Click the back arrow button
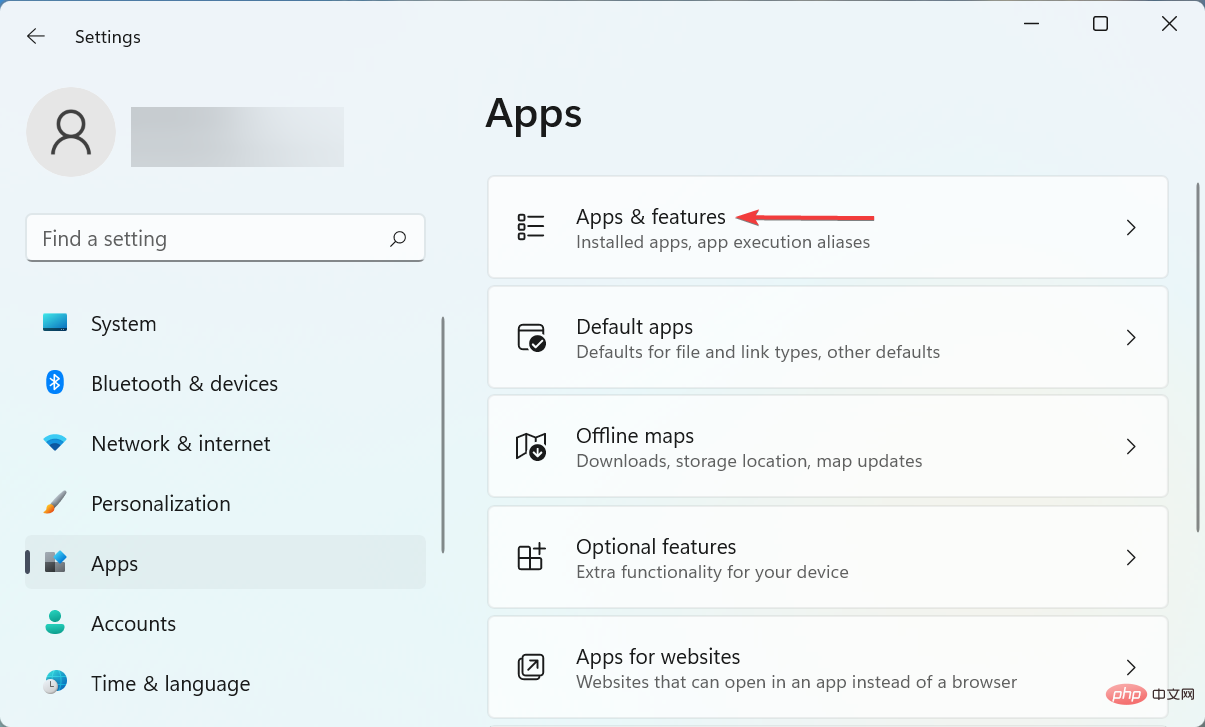This screenshot has height=727, width=1205. (36, 36)
